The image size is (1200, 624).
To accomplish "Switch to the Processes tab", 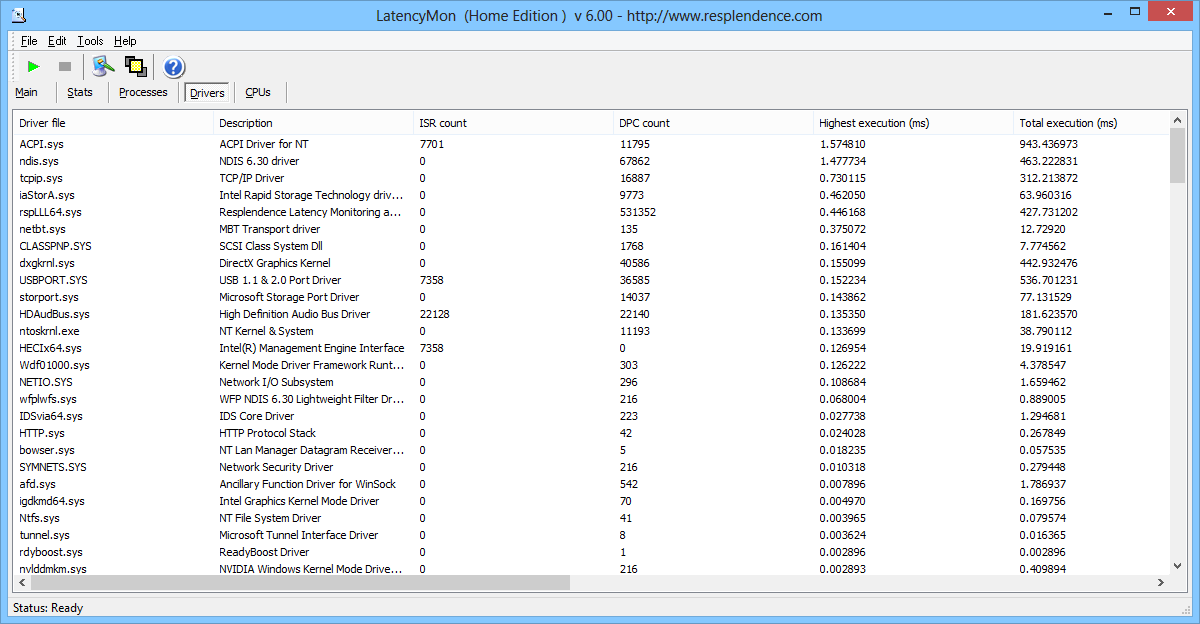I will (x=143, y=92).
